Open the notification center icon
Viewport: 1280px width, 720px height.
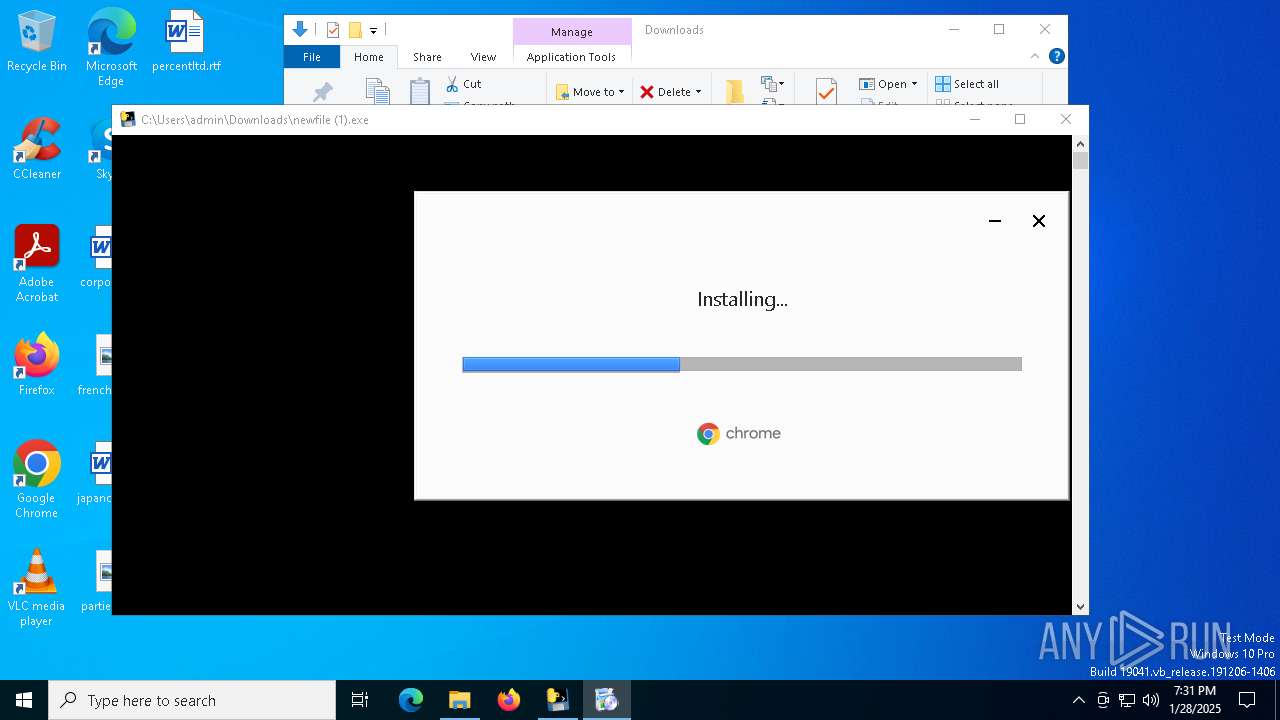point(1247,700)
